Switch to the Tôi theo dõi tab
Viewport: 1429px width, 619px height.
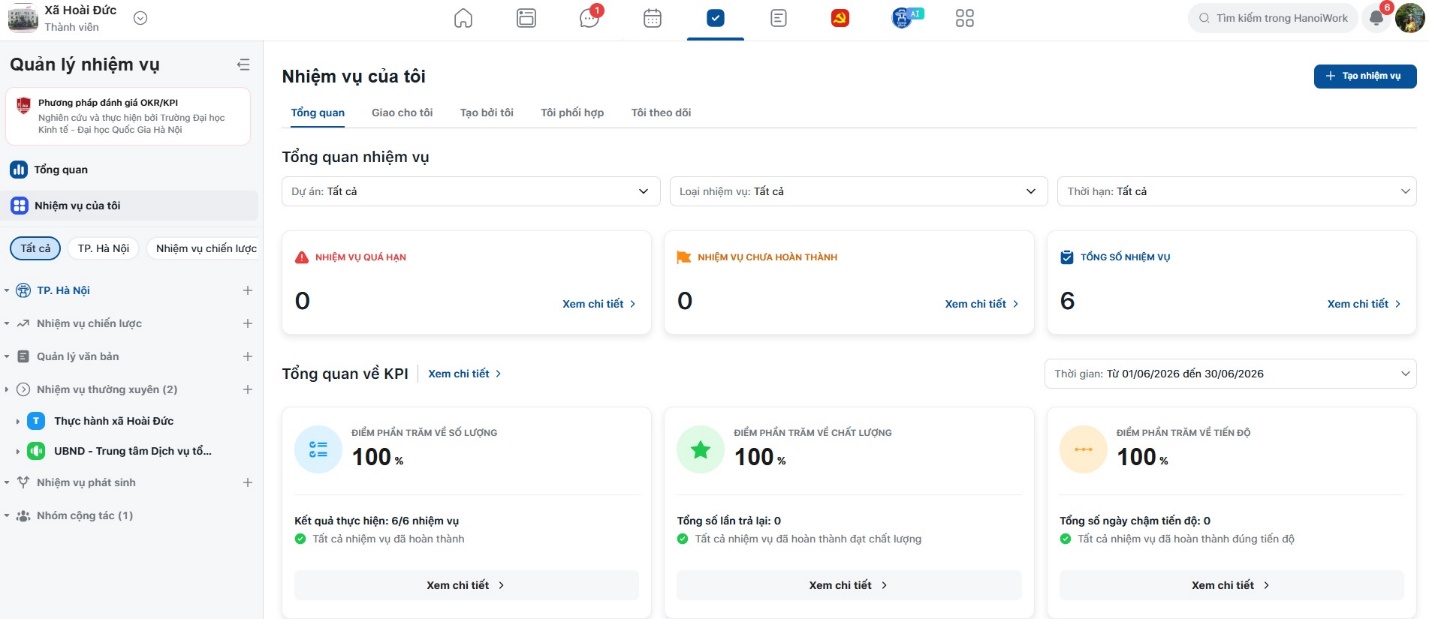[x=661, y=113]
